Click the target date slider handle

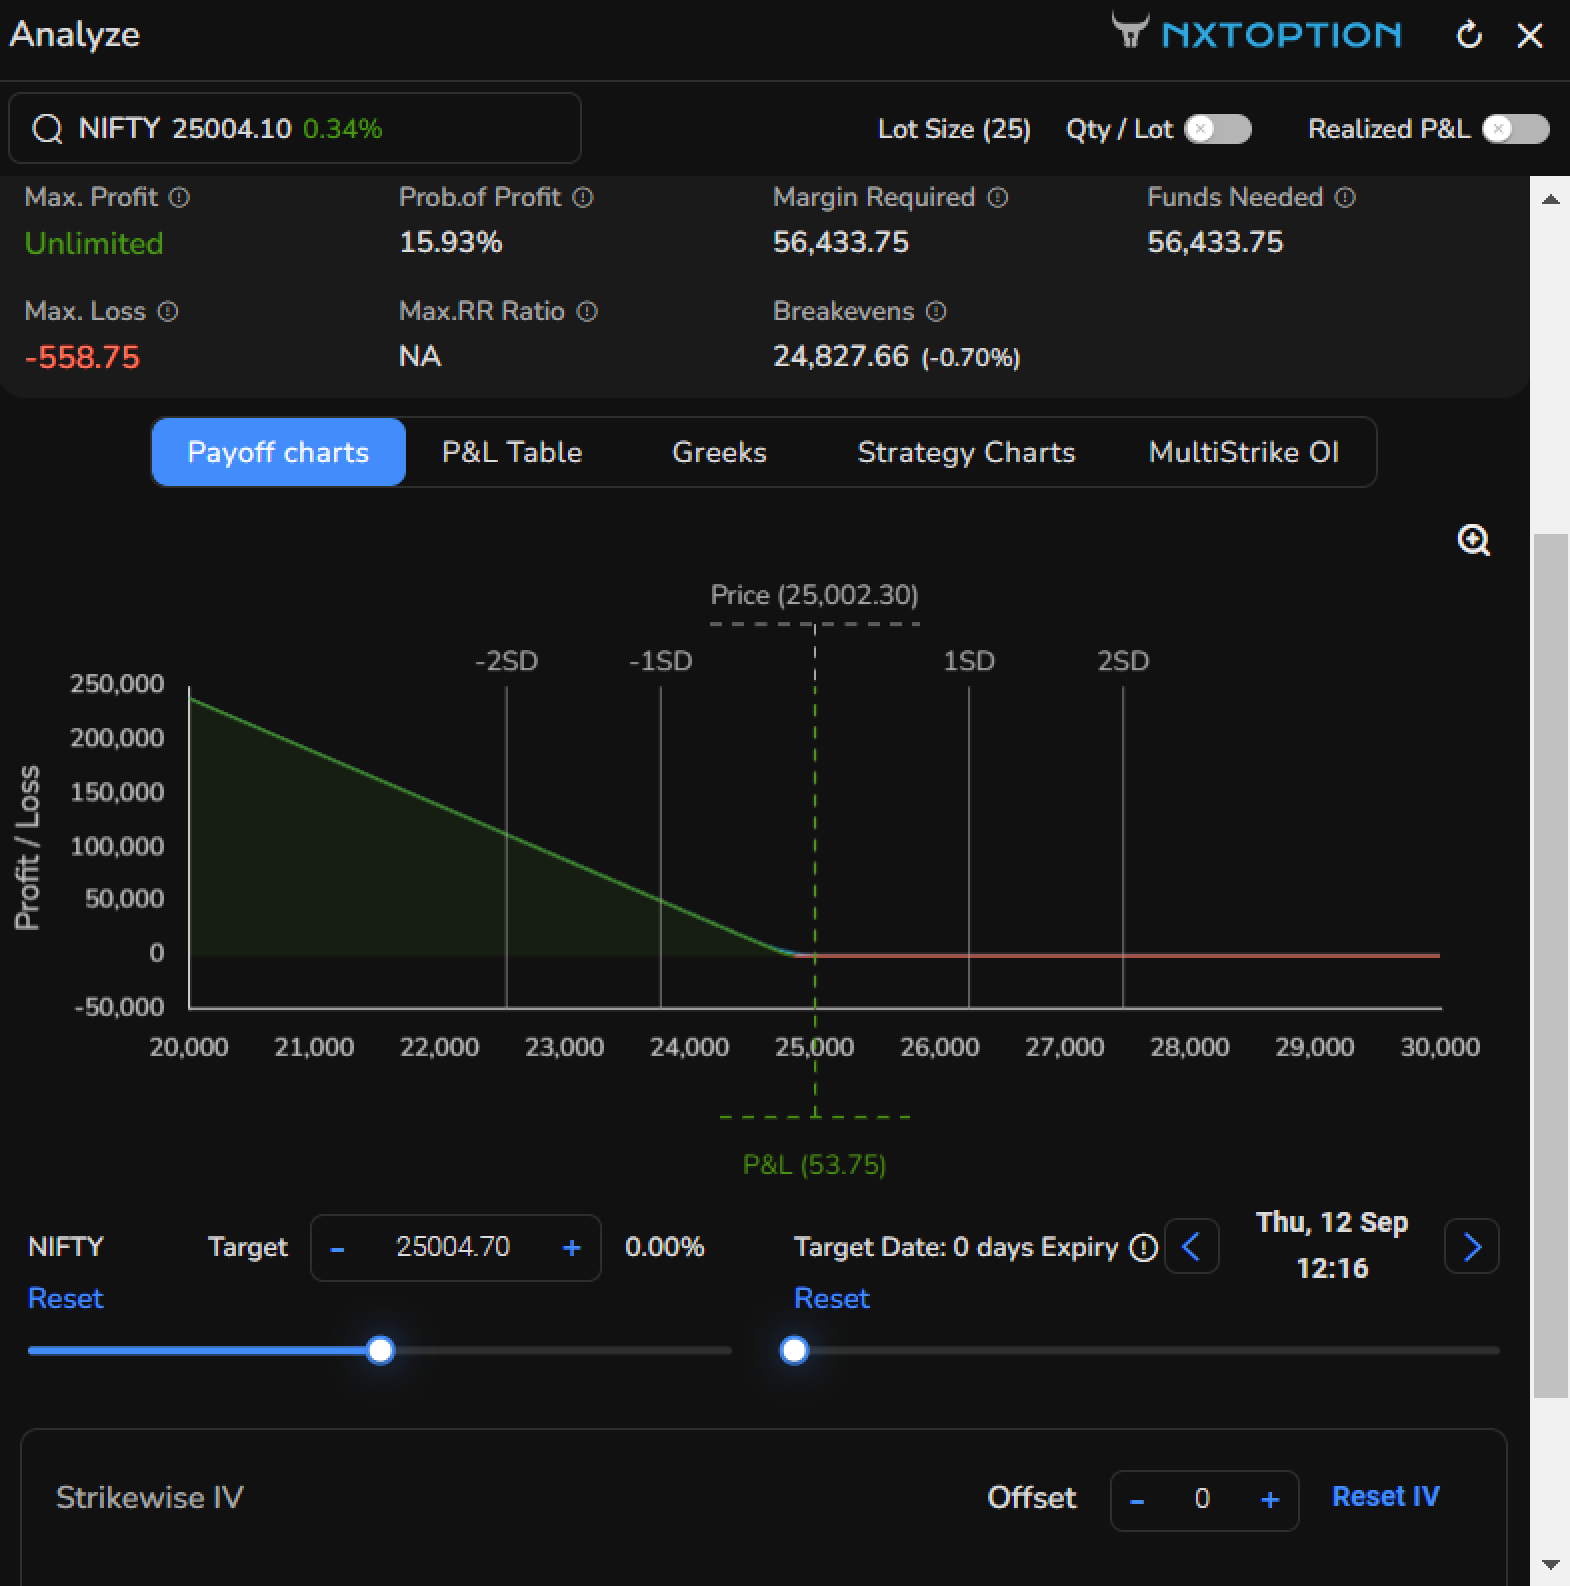coord(794,1350)
